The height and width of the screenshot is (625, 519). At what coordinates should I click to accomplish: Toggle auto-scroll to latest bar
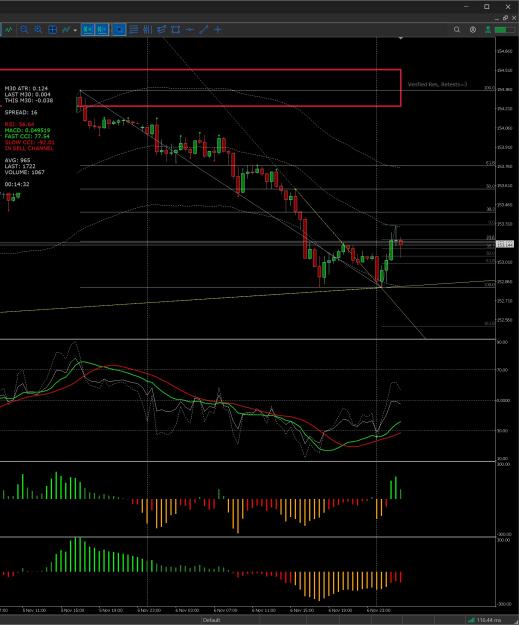88,29
